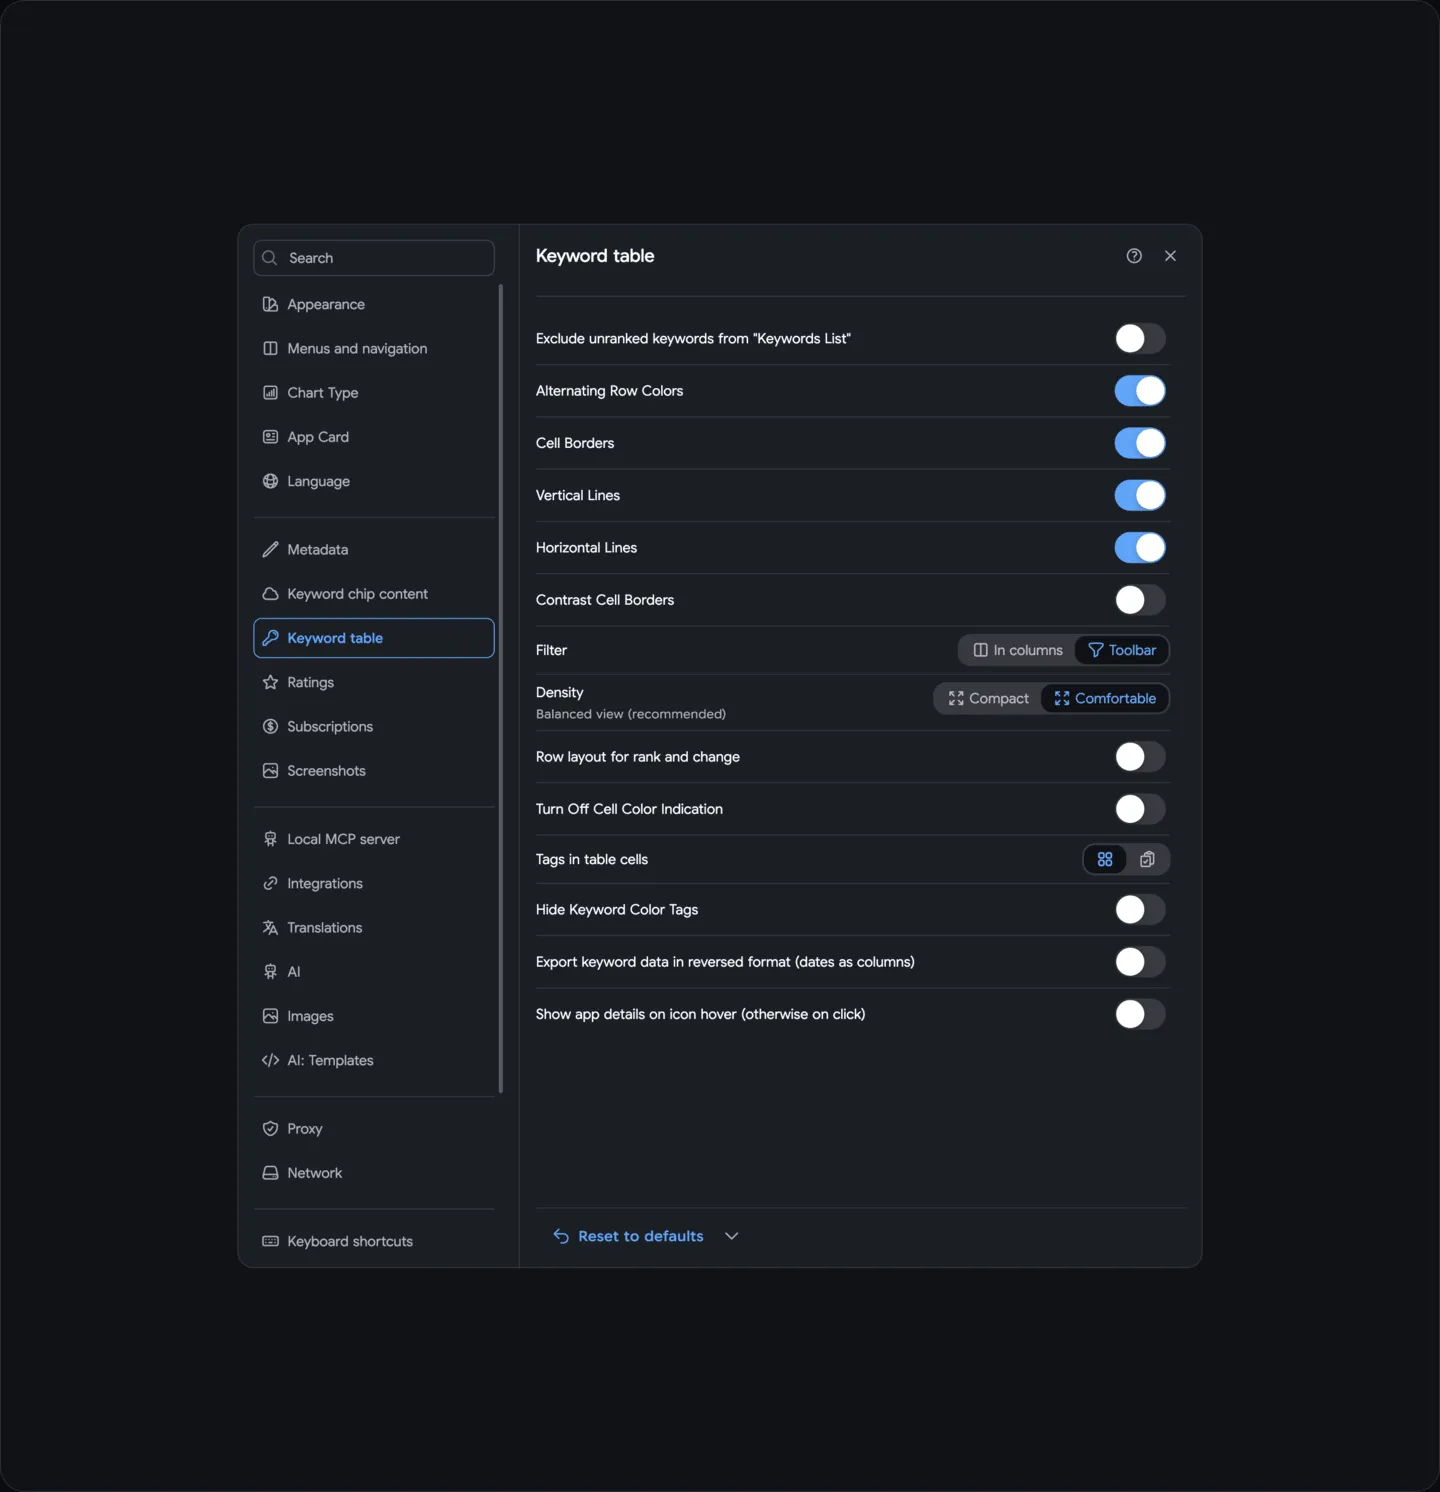This screenshot has width=1440, height=1492.
Task: Click the AI: Templates code icon
Action: [270, 1060]
